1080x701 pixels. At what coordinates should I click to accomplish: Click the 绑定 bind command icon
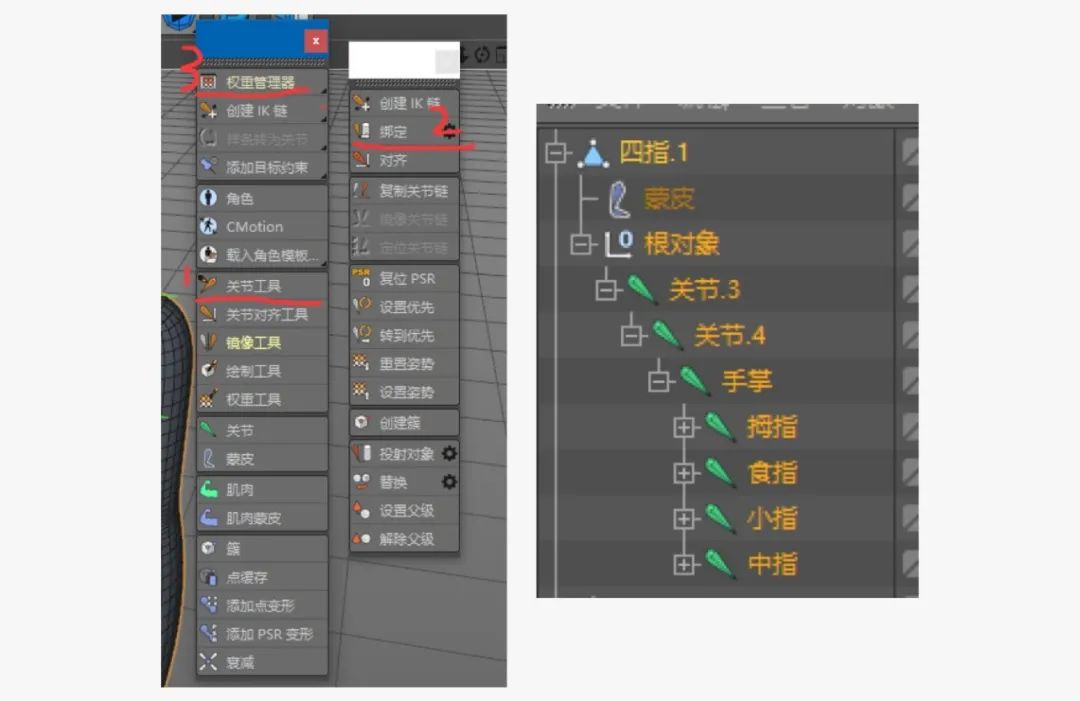tap(362, 131)
